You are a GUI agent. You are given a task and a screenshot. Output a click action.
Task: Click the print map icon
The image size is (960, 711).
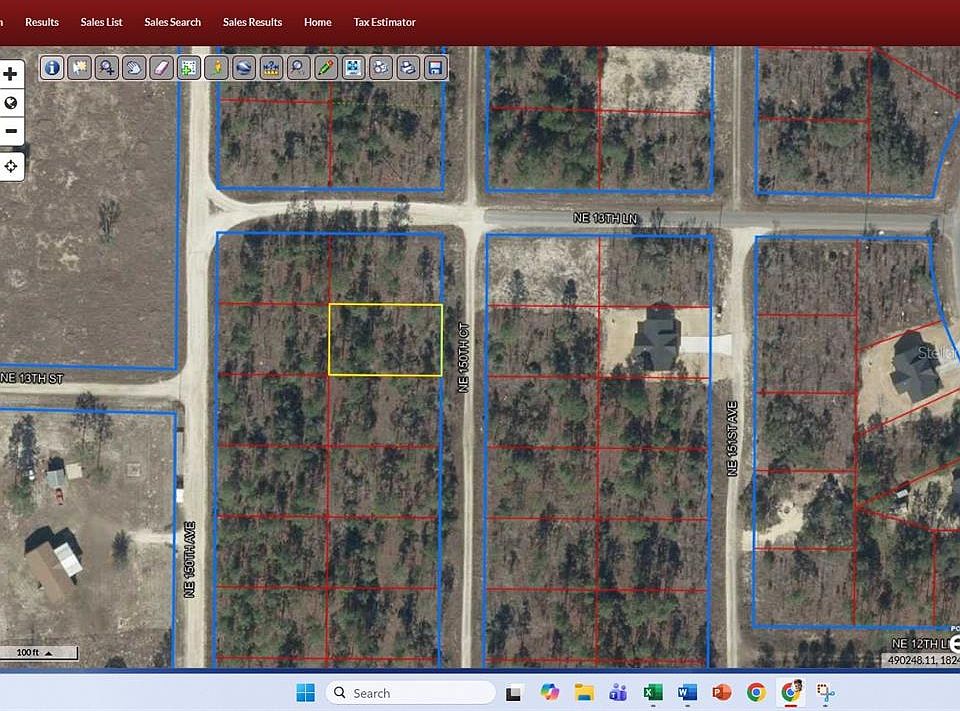click(408, 67)
